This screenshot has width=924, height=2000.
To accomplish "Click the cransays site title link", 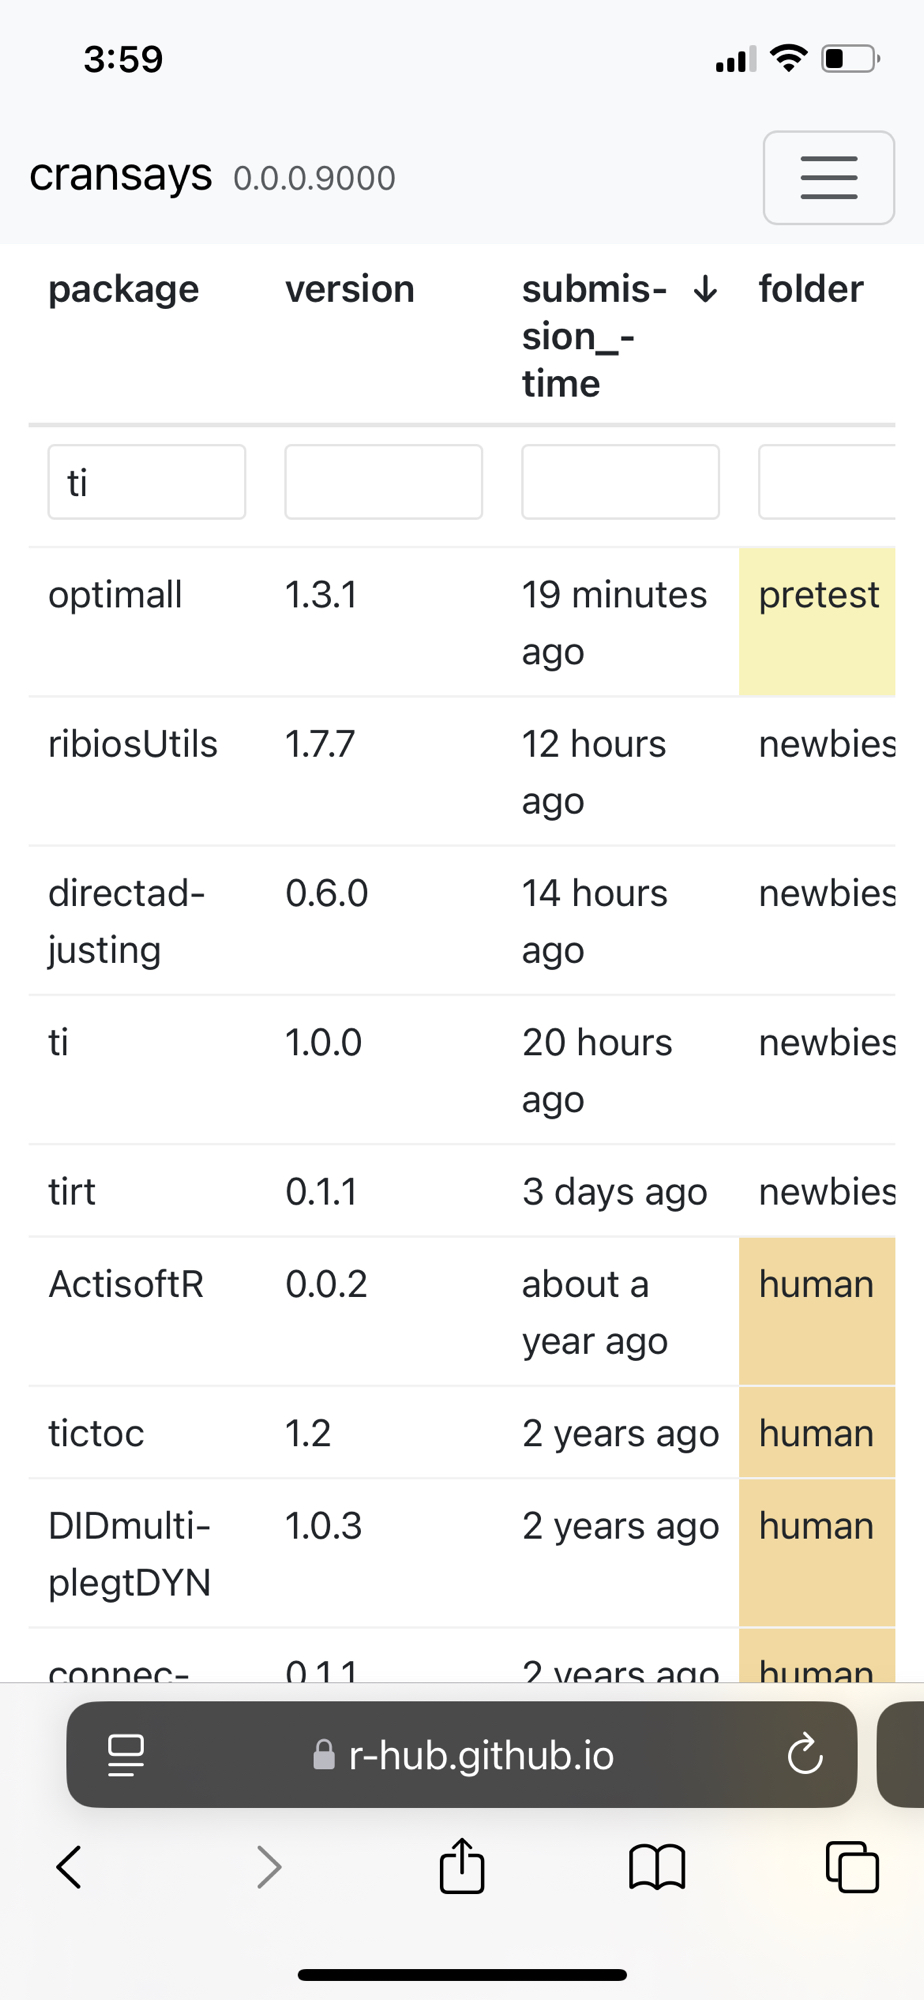I will [120, 176].
